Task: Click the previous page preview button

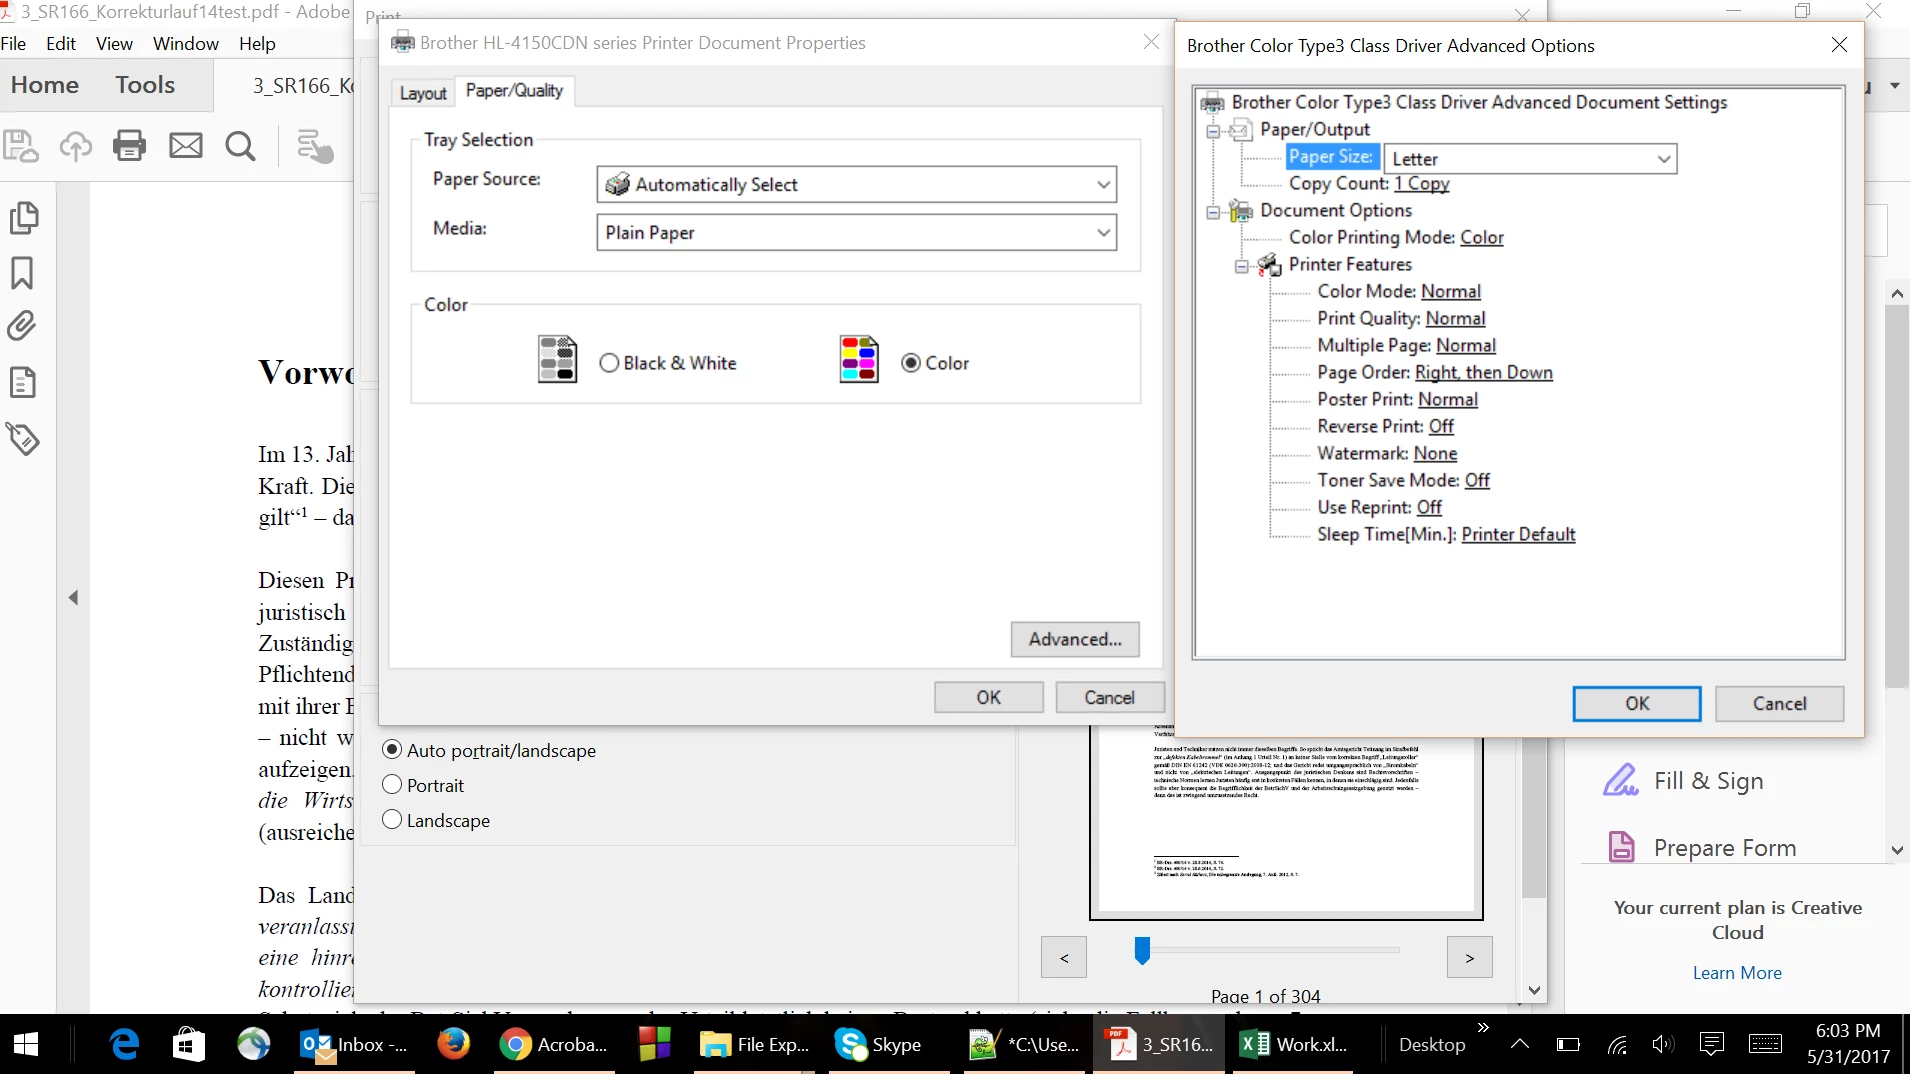Action: (1064, 958)
